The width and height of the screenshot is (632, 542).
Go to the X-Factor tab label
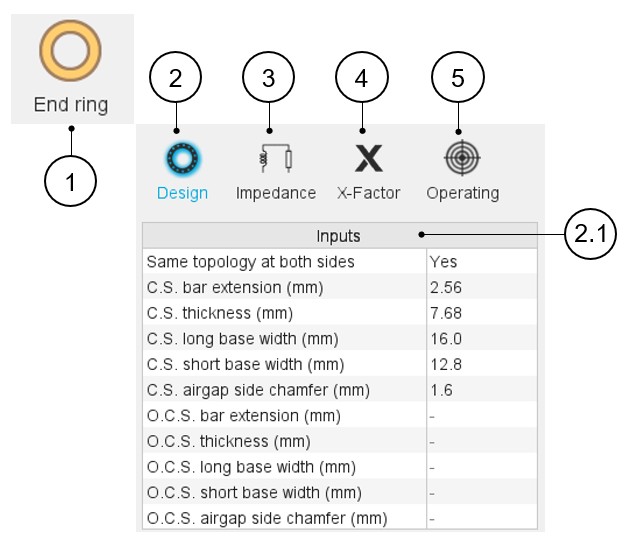[x=369, y=193]
